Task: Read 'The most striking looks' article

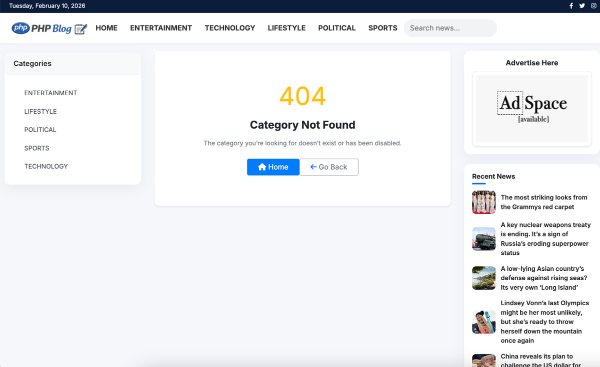Action: pyautogui.click(x=544, y=202)
